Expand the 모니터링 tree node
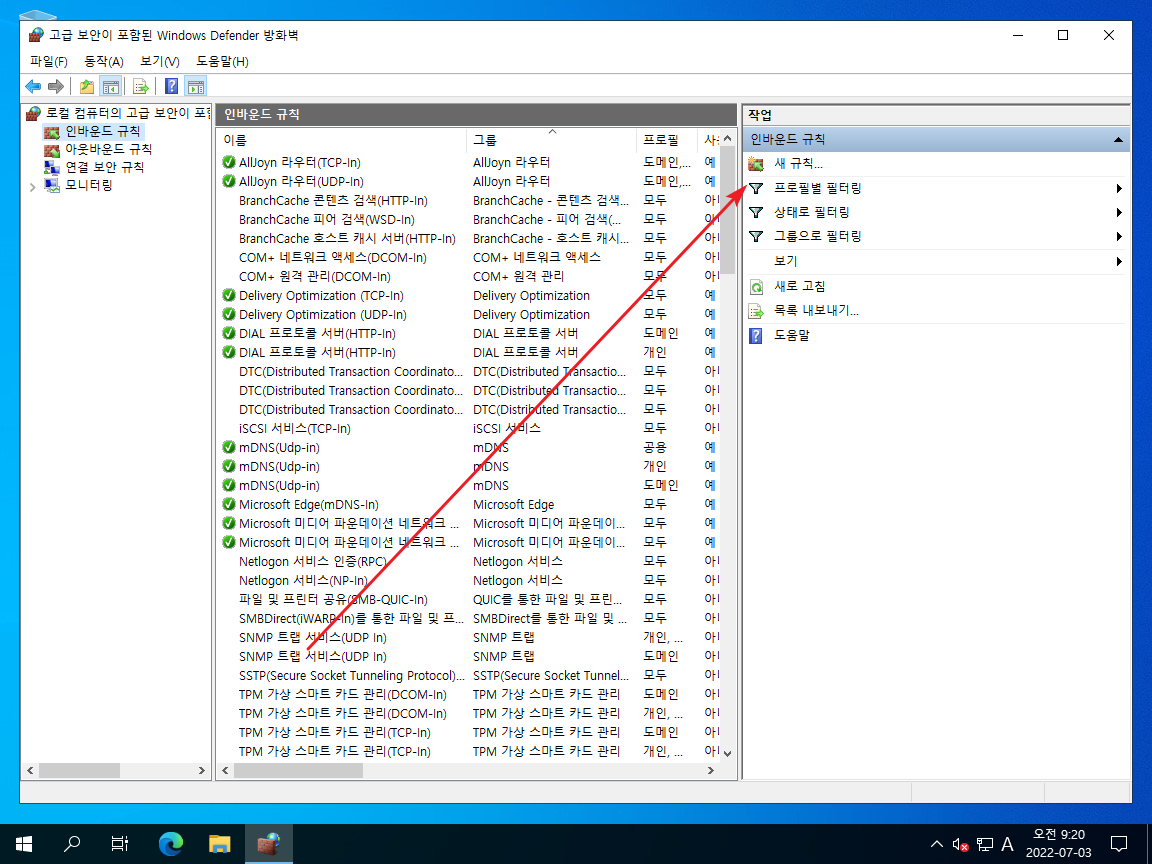The image size is (1152, 864). pos(32,187)
